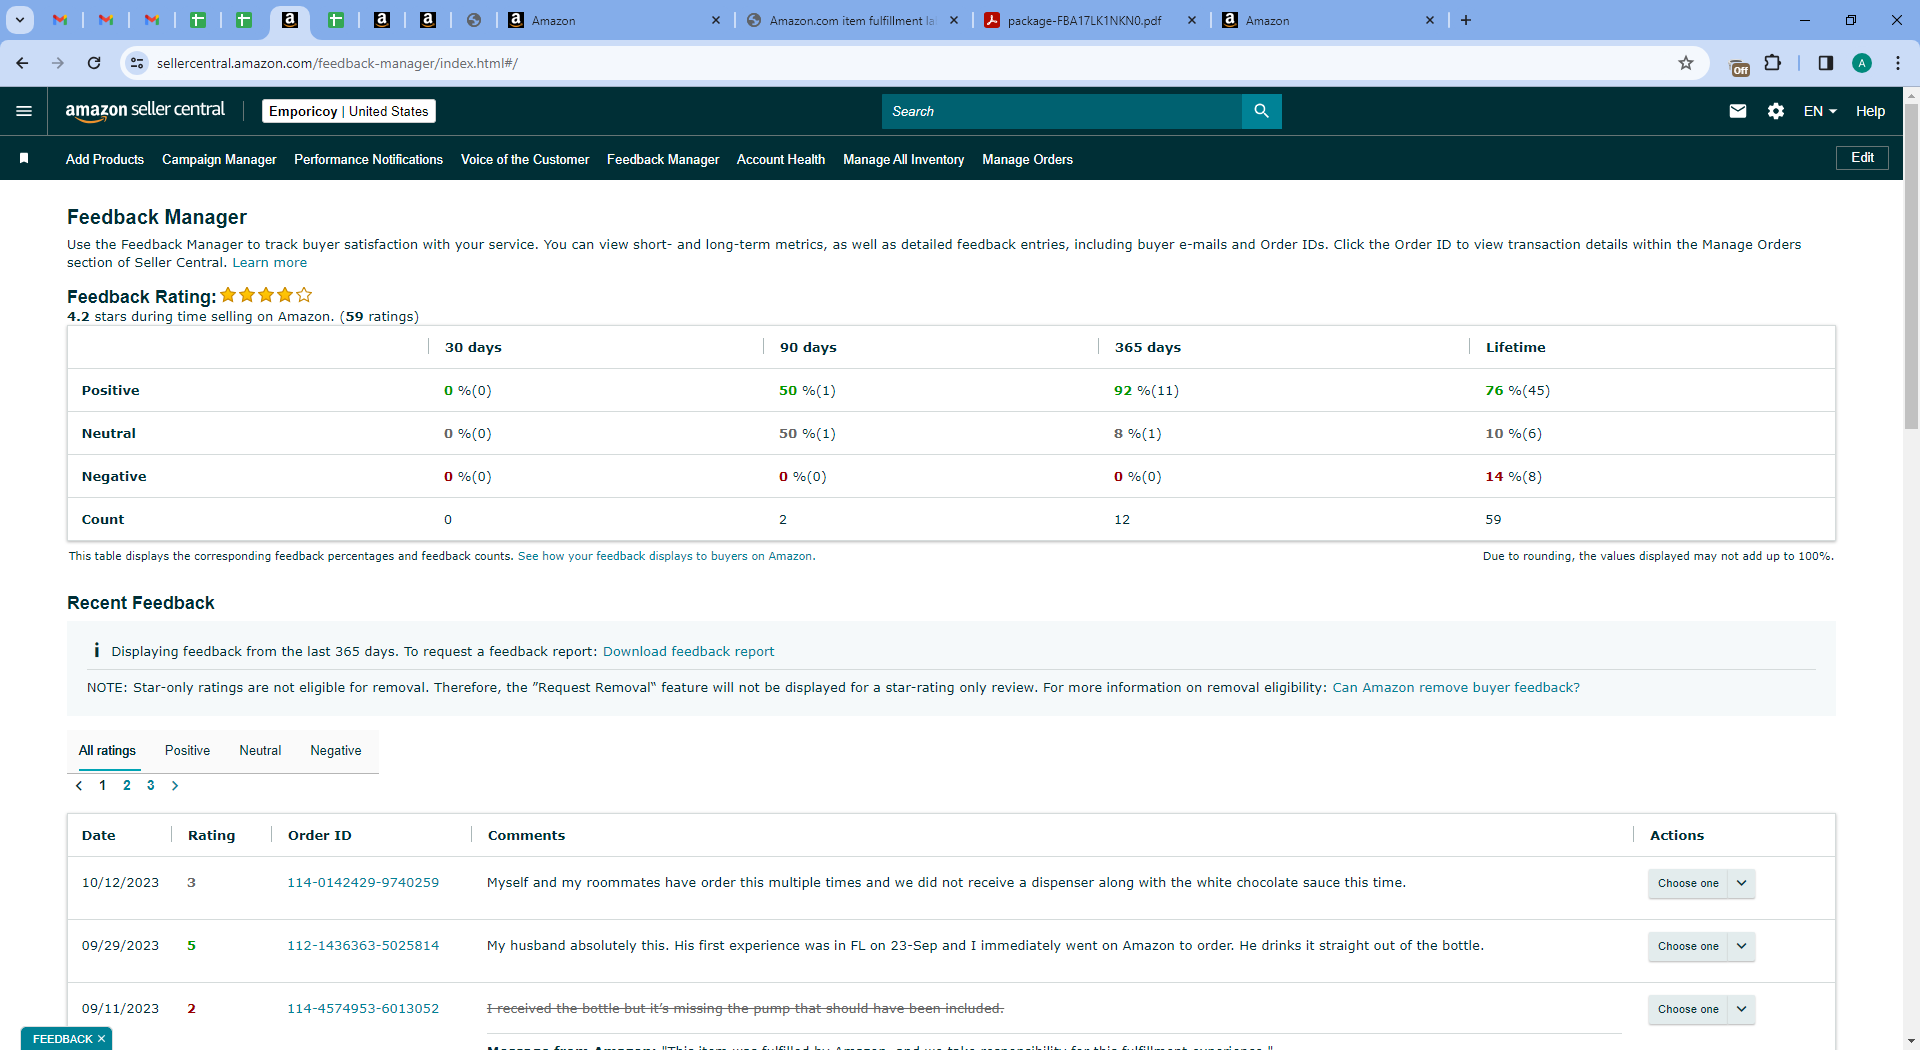Open Manage Orders
1920x1050 pixels.
coord(1027,159)
